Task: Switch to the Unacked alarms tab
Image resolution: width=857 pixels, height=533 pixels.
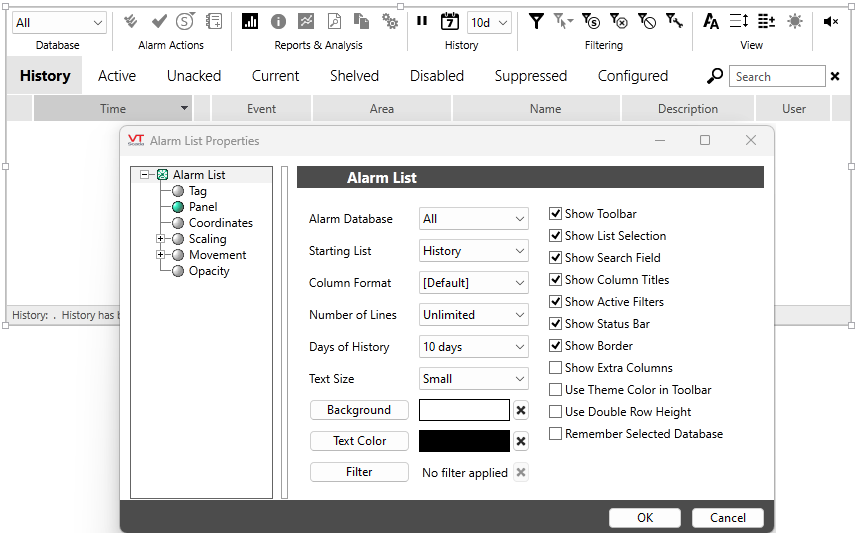Action: [194, 76]
